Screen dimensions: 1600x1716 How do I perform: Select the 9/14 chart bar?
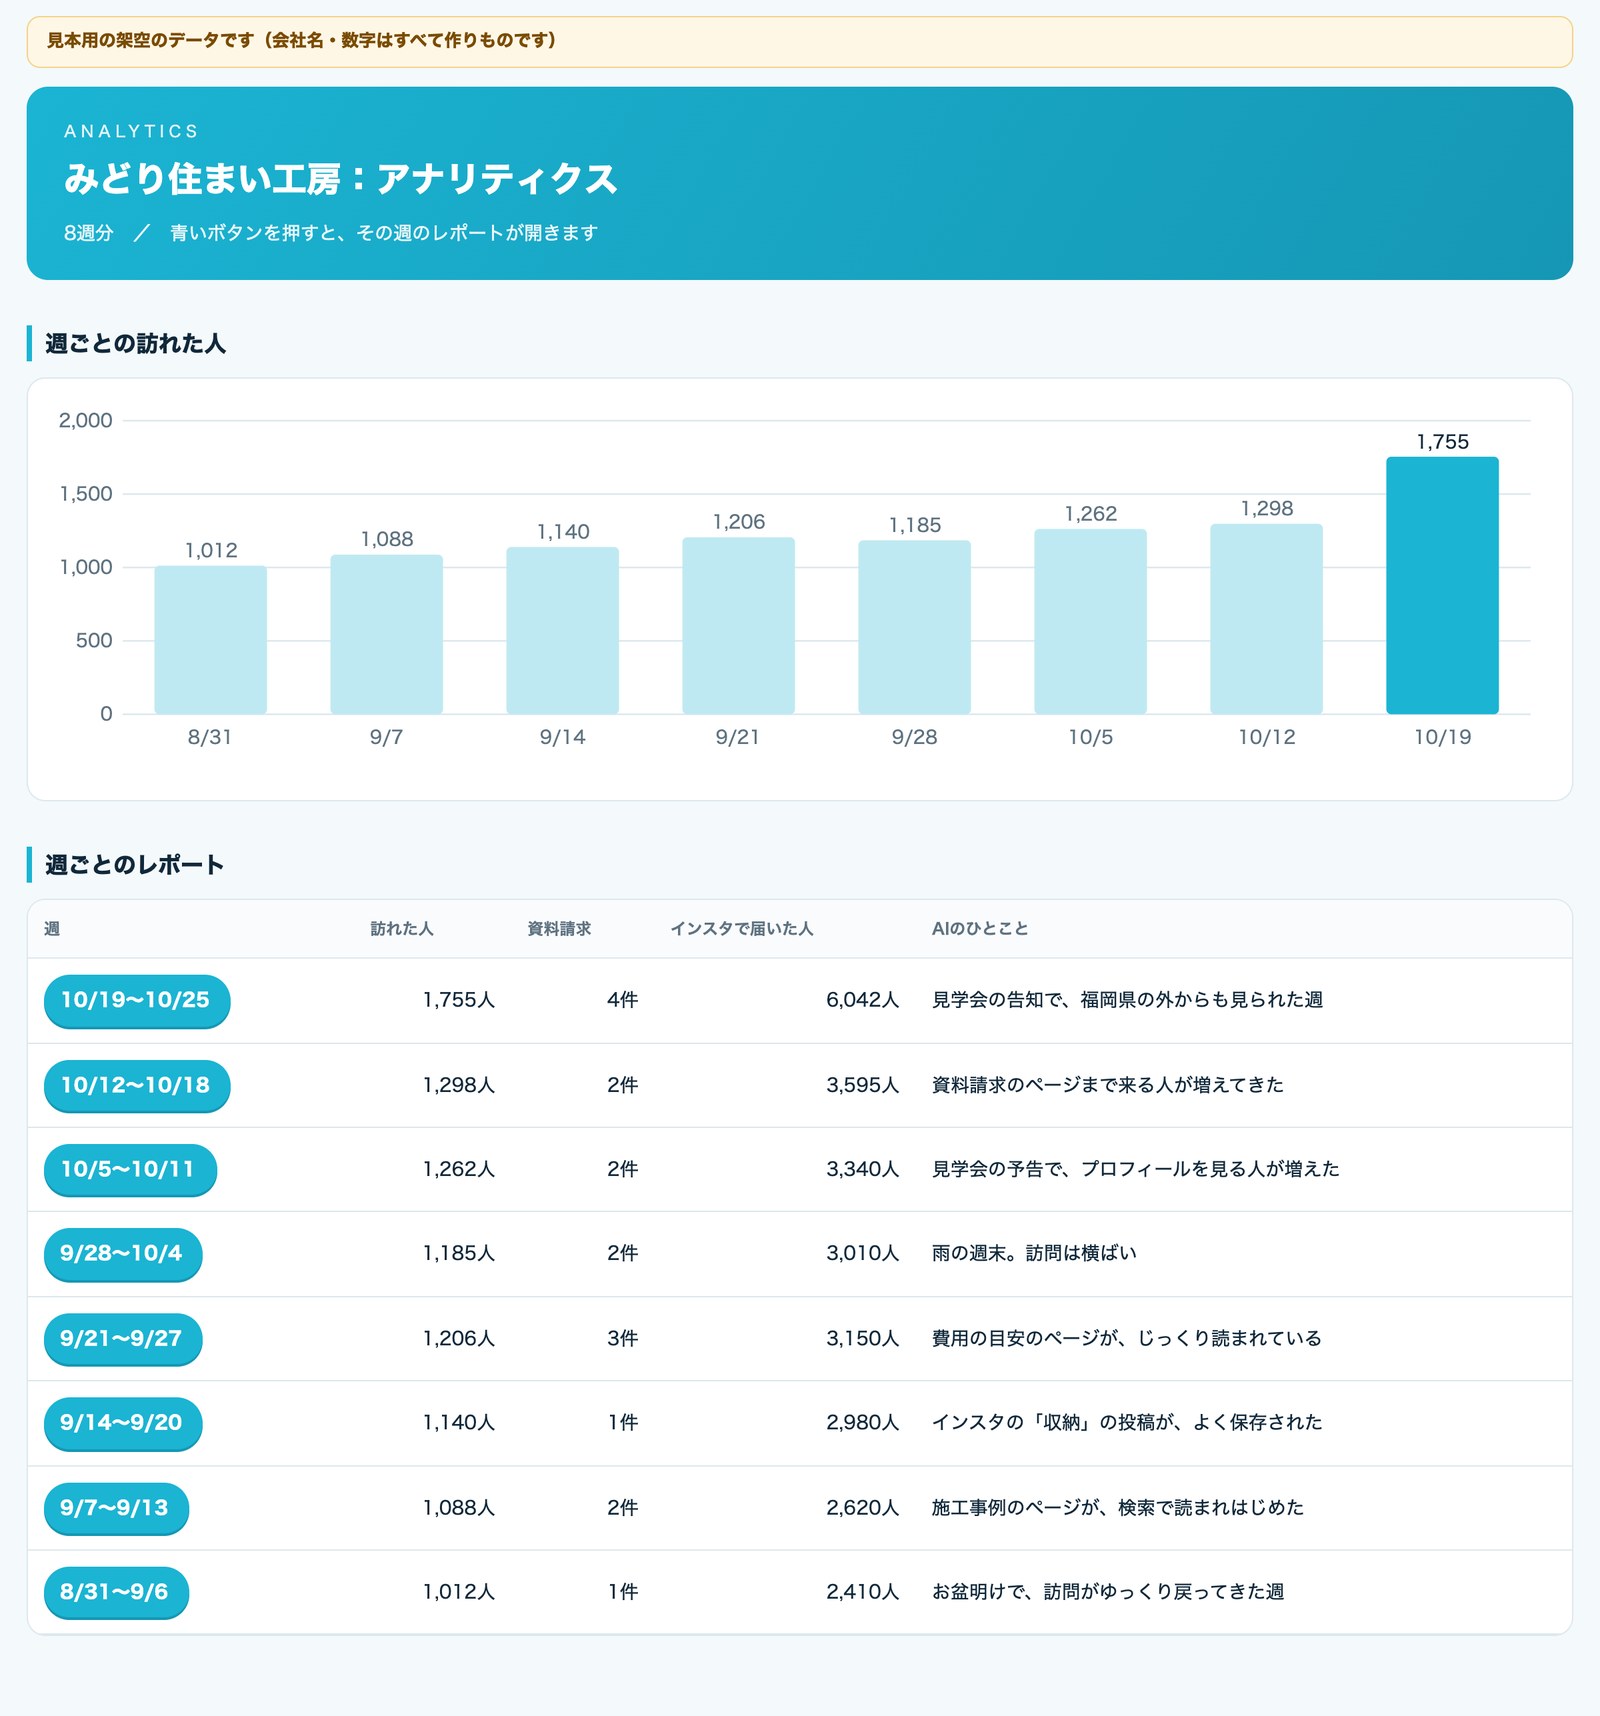pos(562,630)
